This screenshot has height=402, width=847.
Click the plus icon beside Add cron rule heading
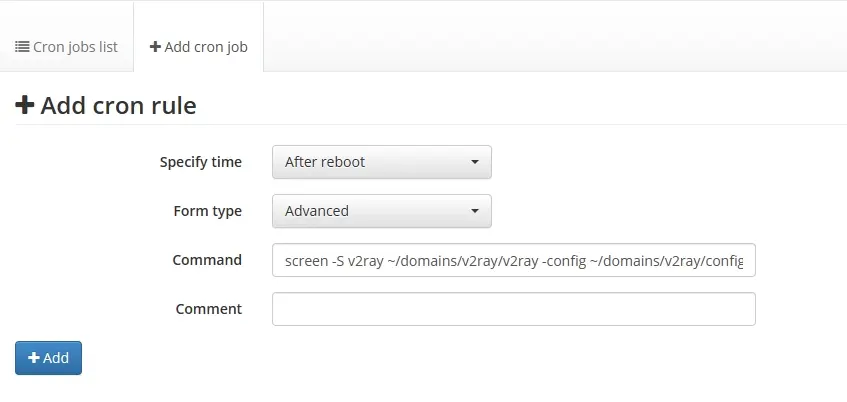[25, 105]
